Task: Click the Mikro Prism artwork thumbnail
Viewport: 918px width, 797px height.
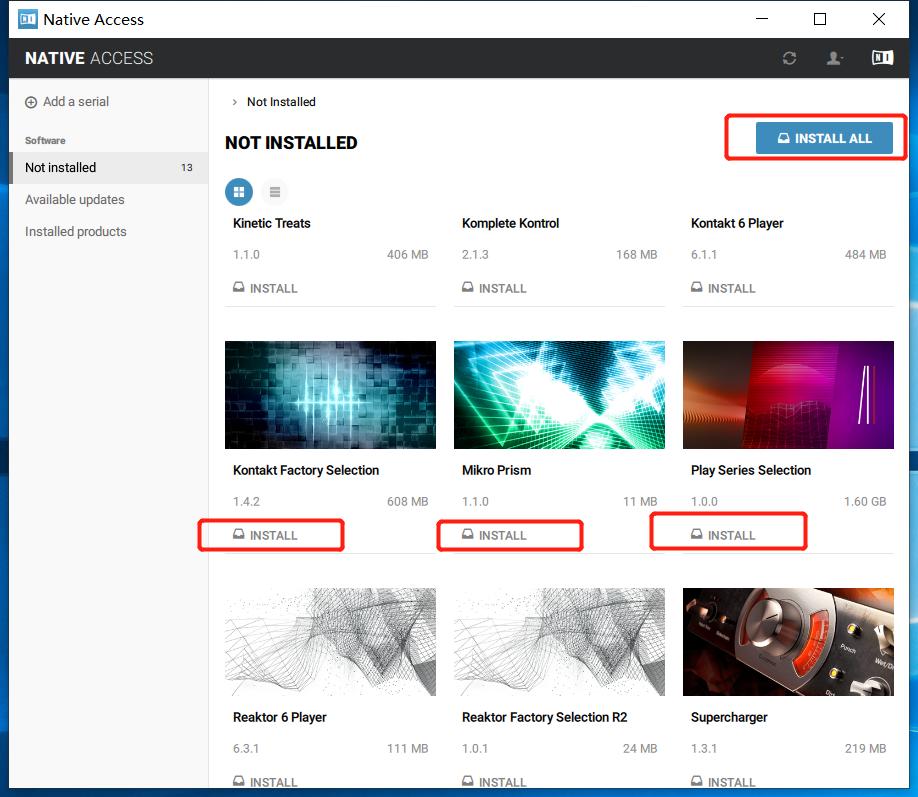Action: coord(559,395)
